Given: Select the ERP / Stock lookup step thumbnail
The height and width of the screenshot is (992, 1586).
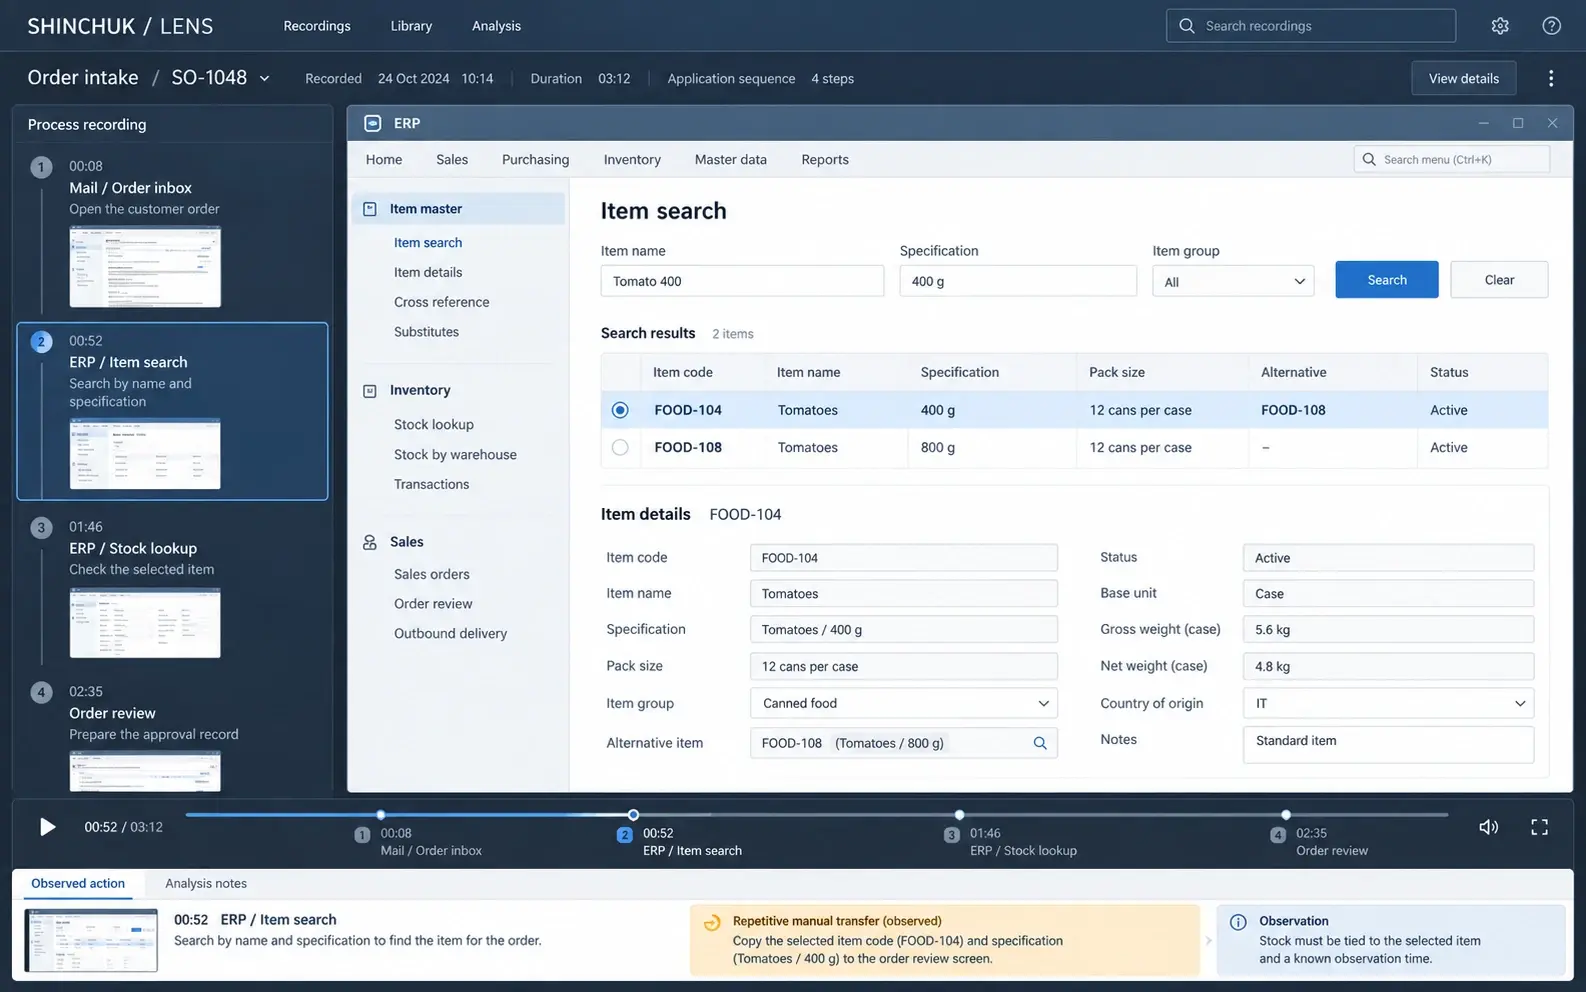Looking at the screenshot, I should [145, 622].
